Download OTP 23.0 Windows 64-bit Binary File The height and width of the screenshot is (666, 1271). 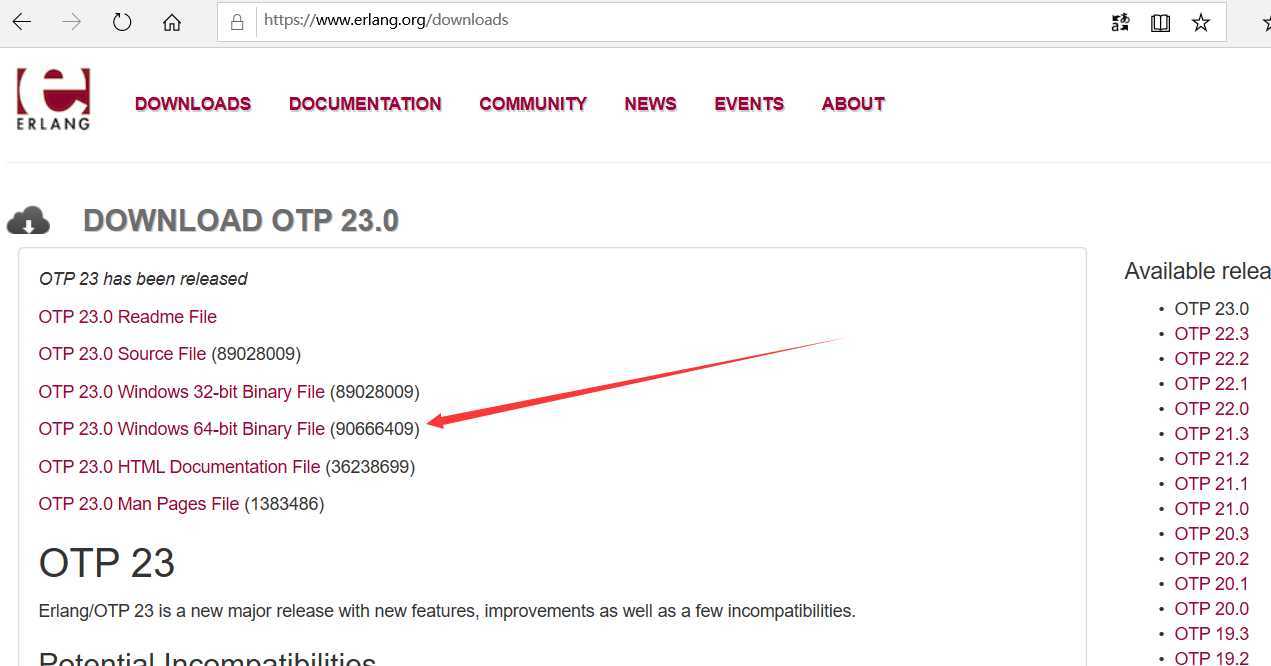[182, 429]
